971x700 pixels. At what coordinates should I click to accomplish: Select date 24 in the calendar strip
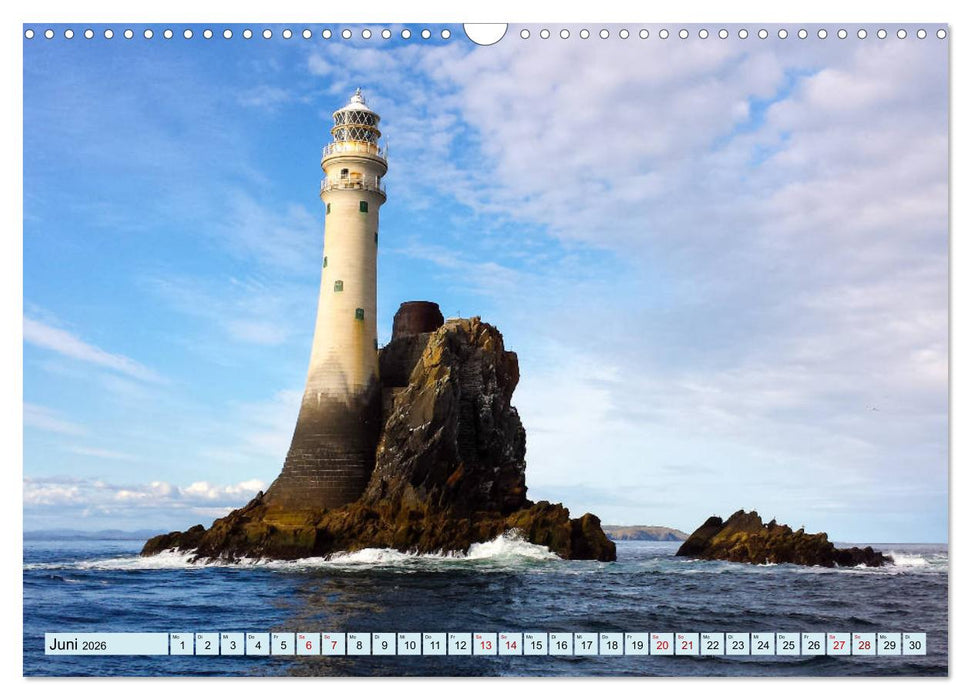tap(762, 644)
